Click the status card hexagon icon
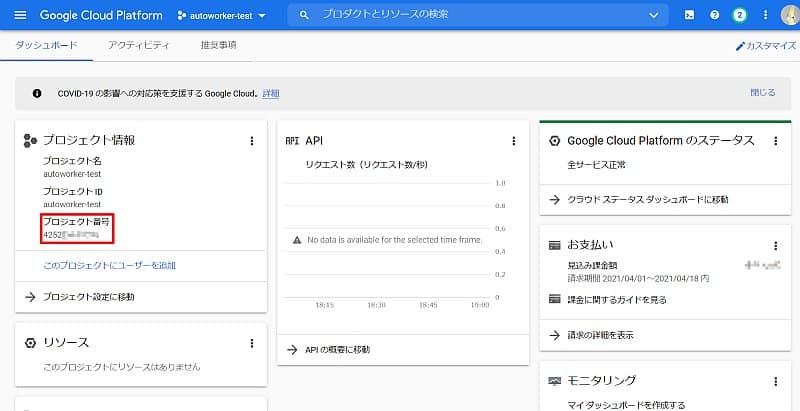This screenshot has height=411, width=800. 555,141
